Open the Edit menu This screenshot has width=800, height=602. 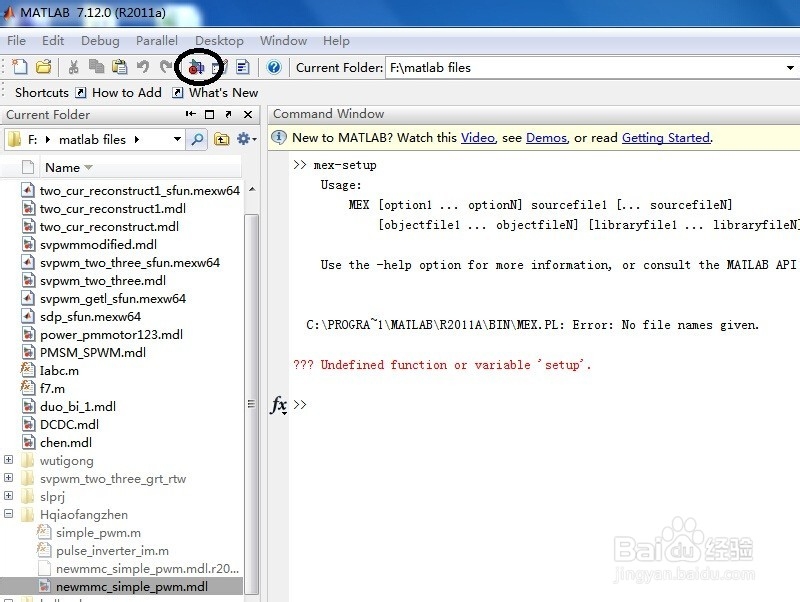point(53,41)
